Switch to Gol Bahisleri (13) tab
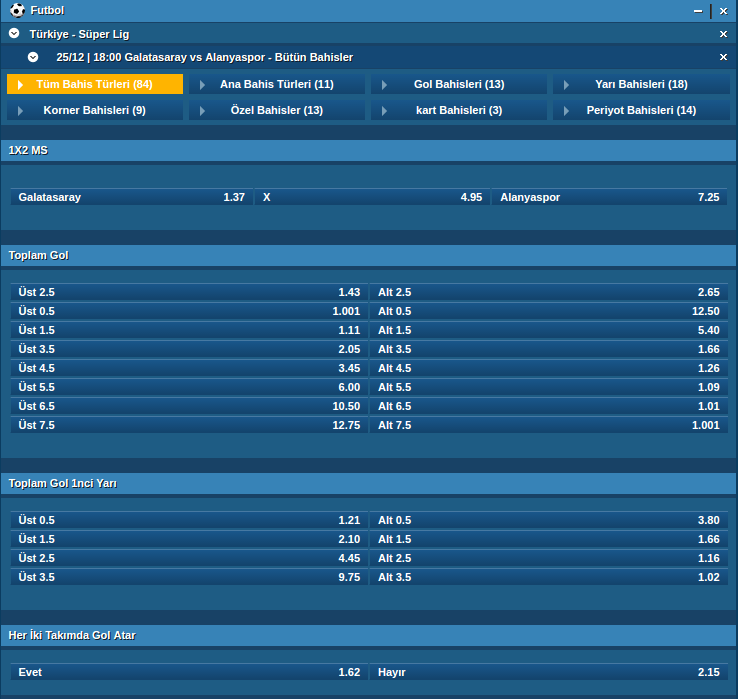The height and width of the screenshot is (699, 738). [x=459, y=84]
